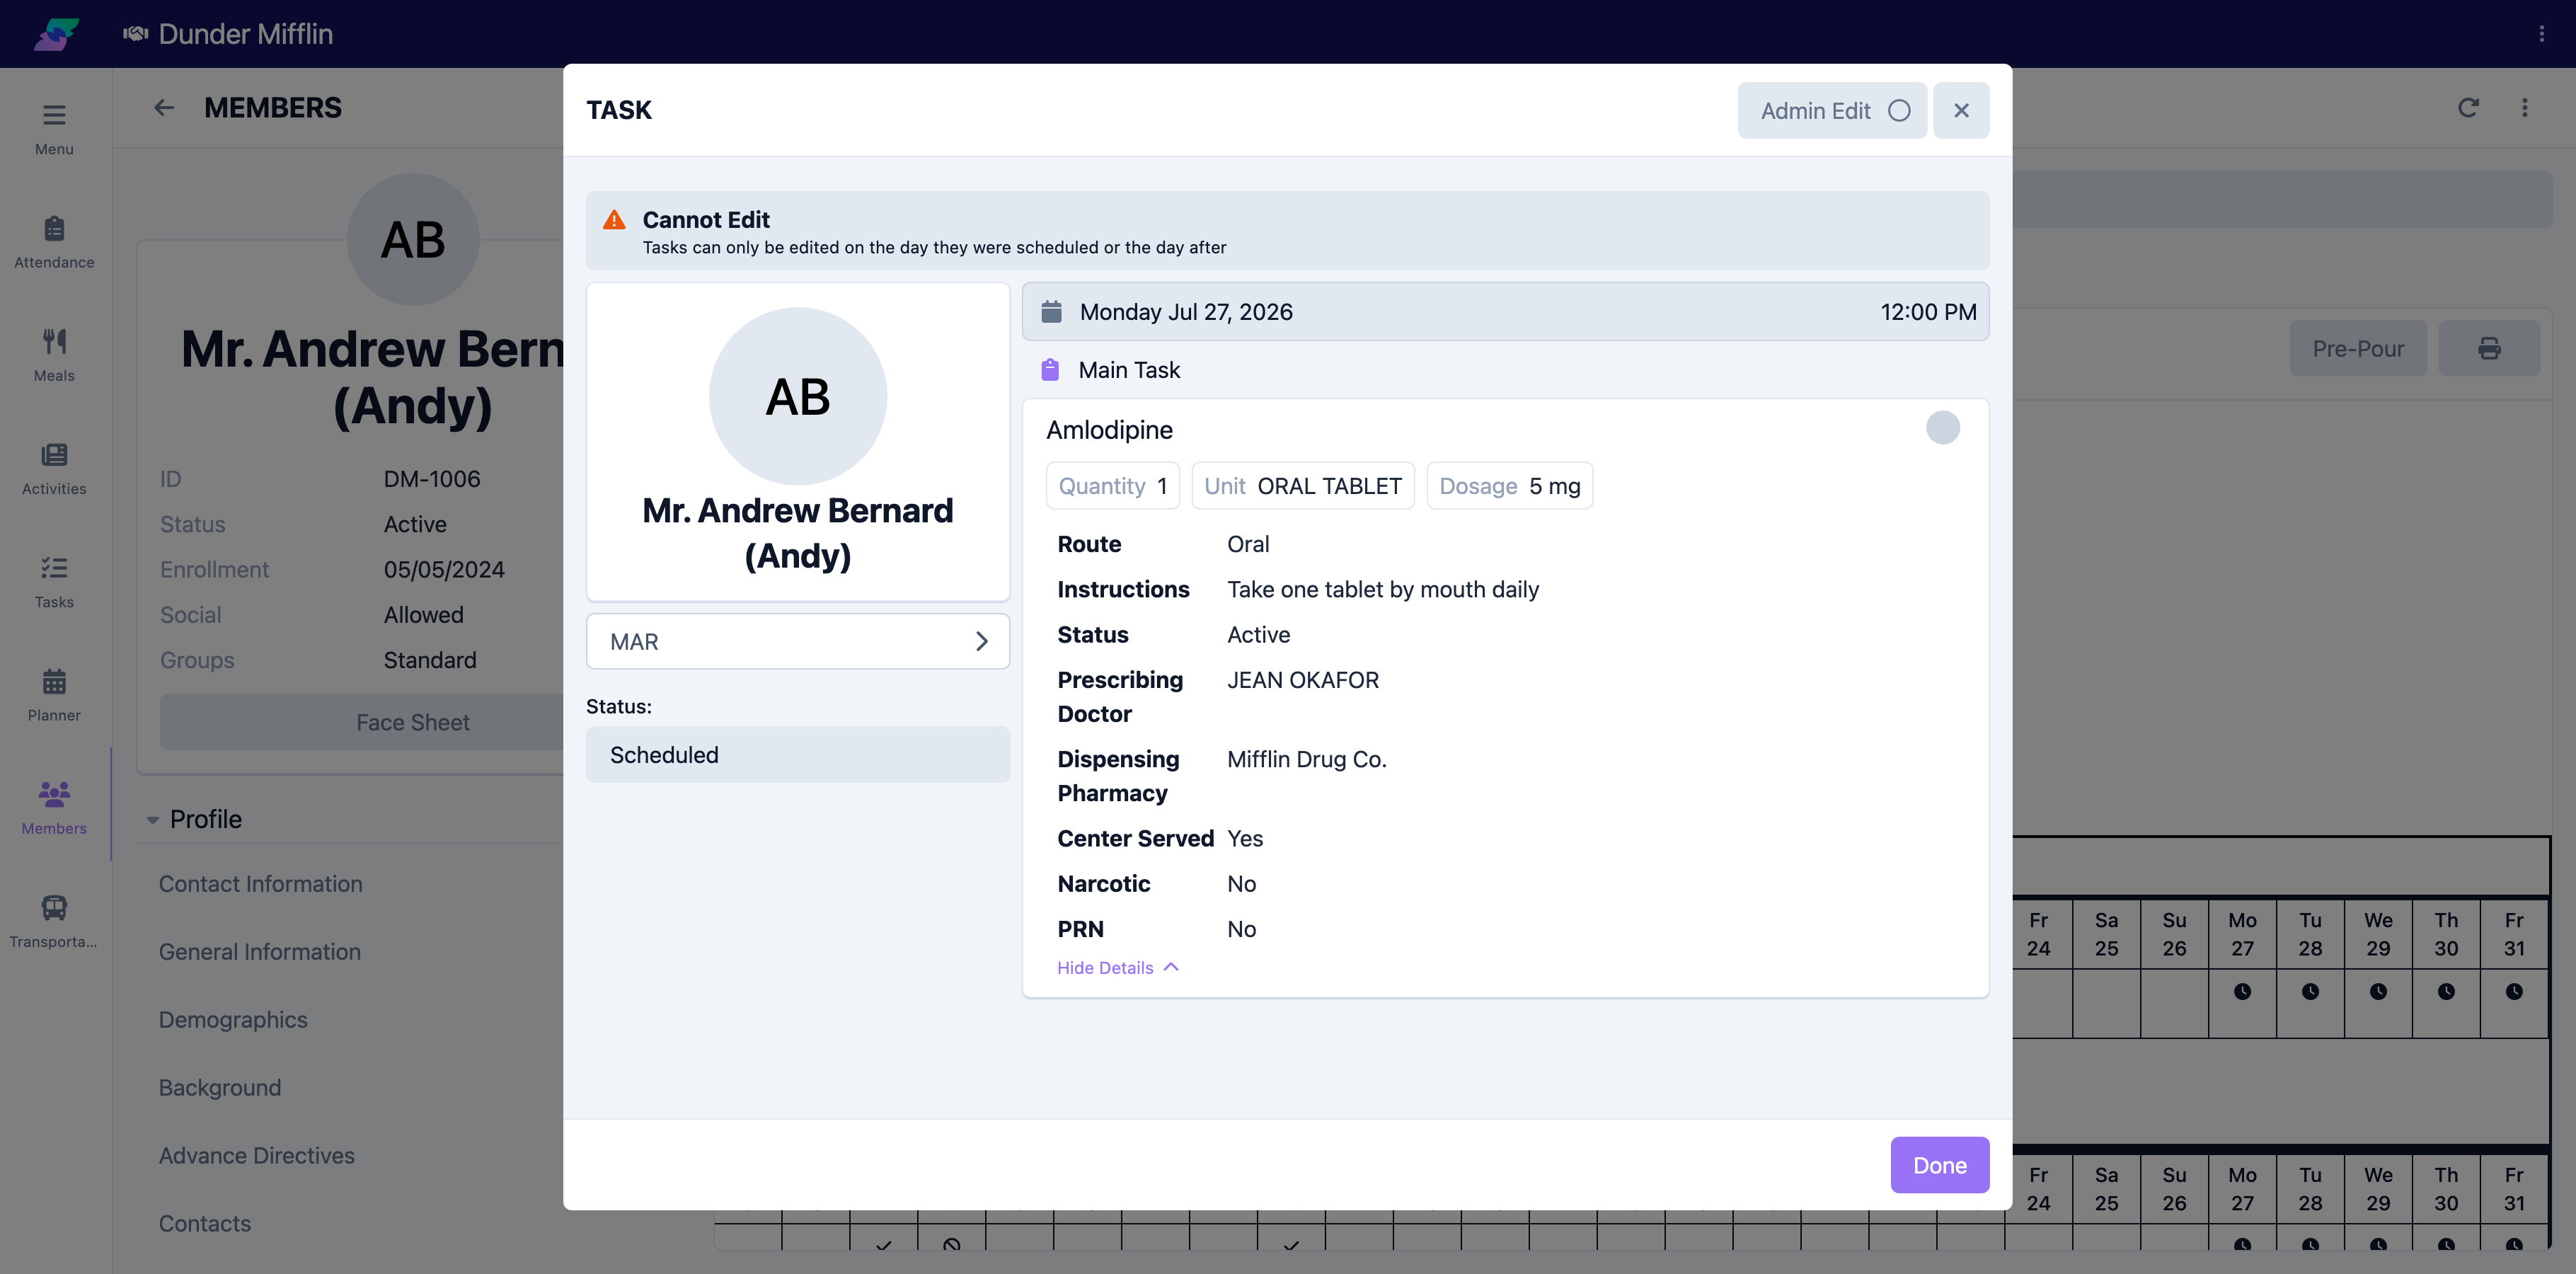Open the hamburger Menu icon
The image size is (2576, 1274).
click(54, 115)
